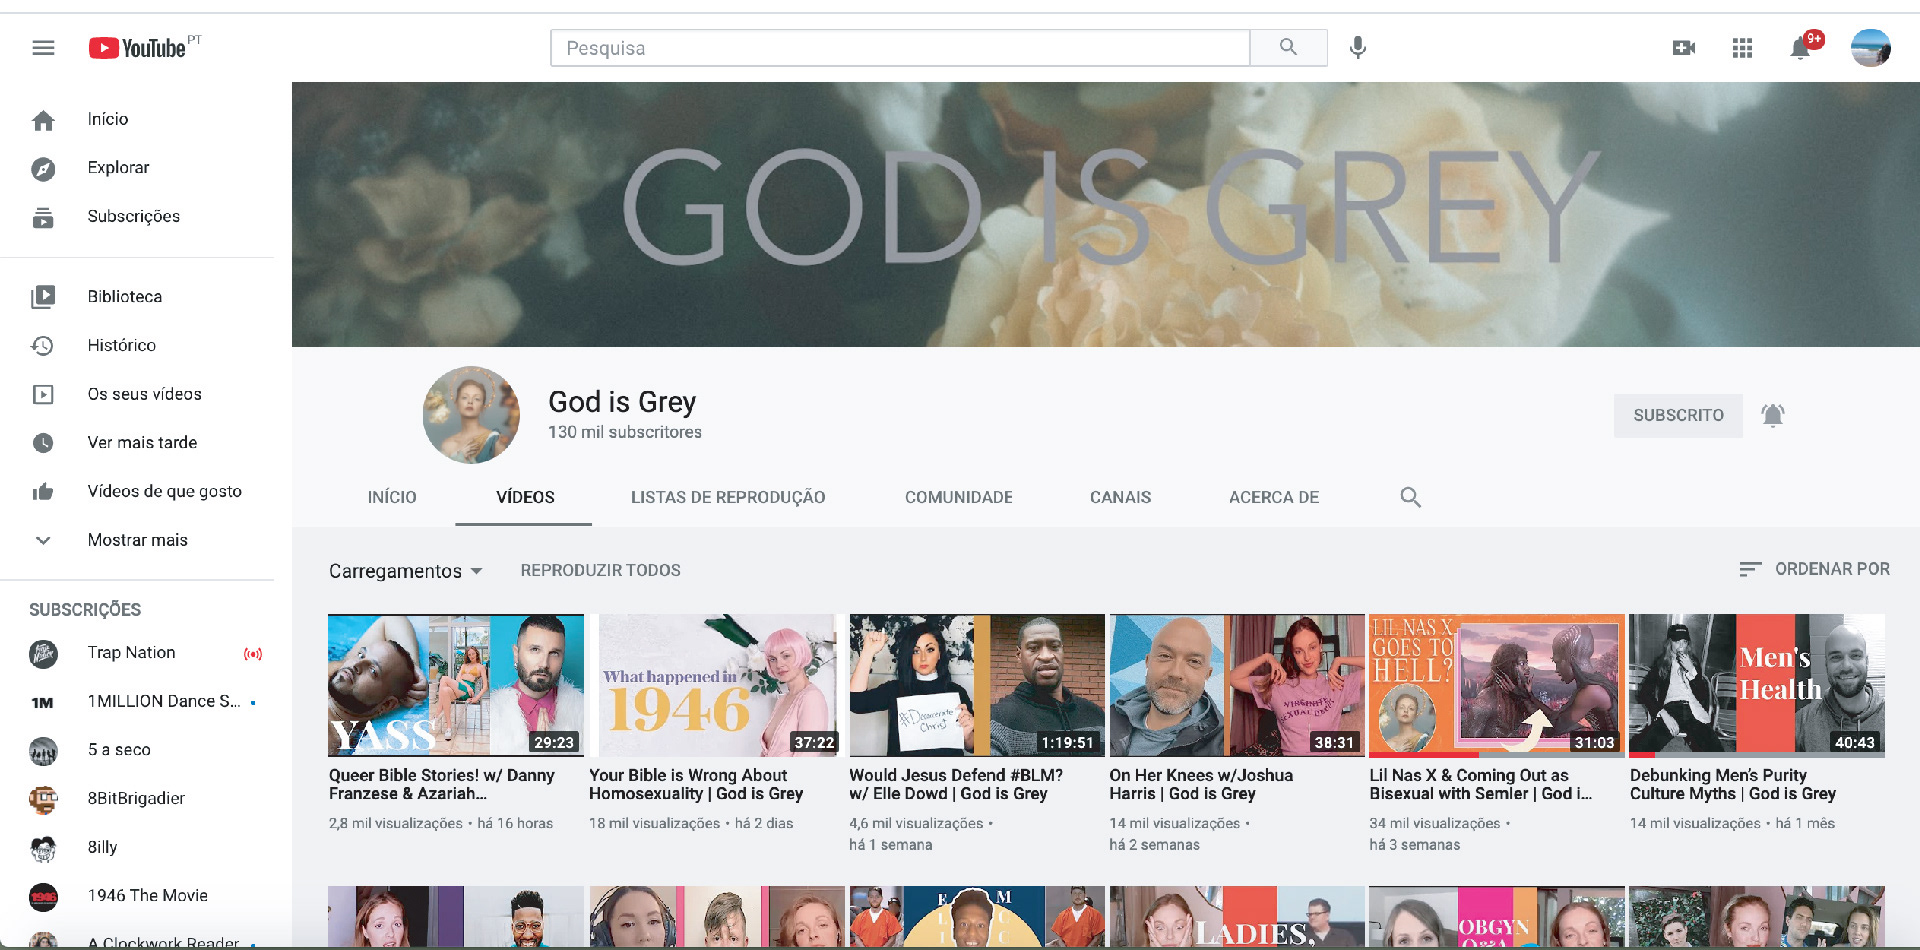Toggle the SUBSCRITO subscription button
The width and height of the screenshot is (1920, 950).
pos(1678,415)
